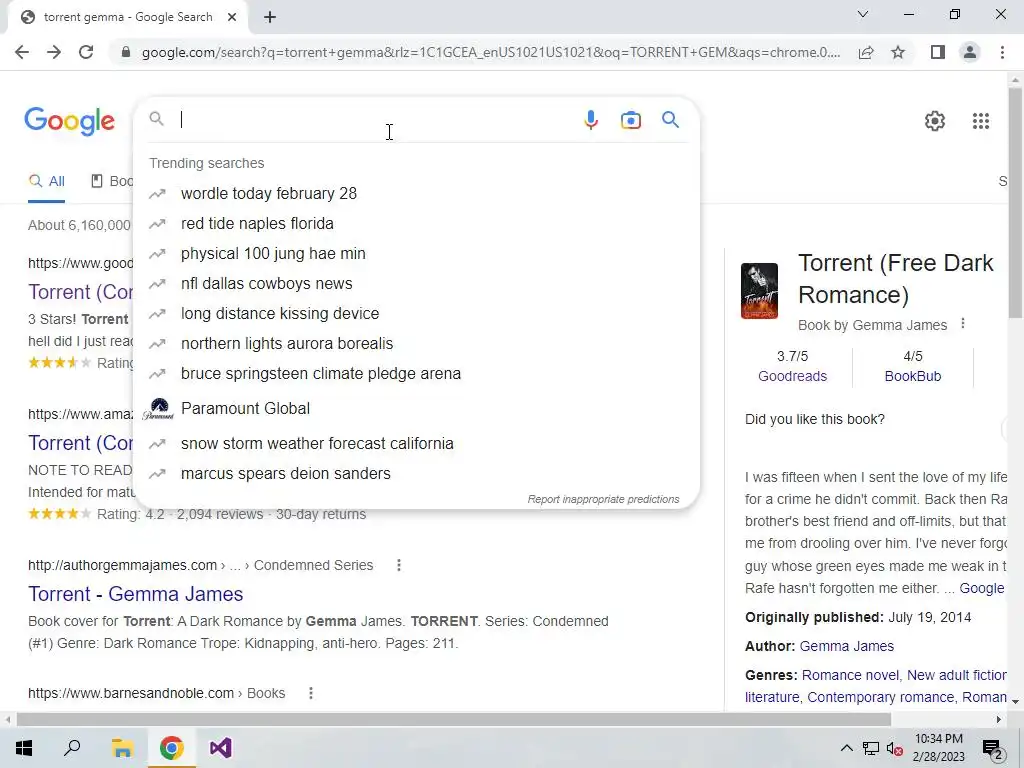Click the address bar URL
Image resolution: width=1024 pixels, height=768 pixels.
tap(491, 52)
